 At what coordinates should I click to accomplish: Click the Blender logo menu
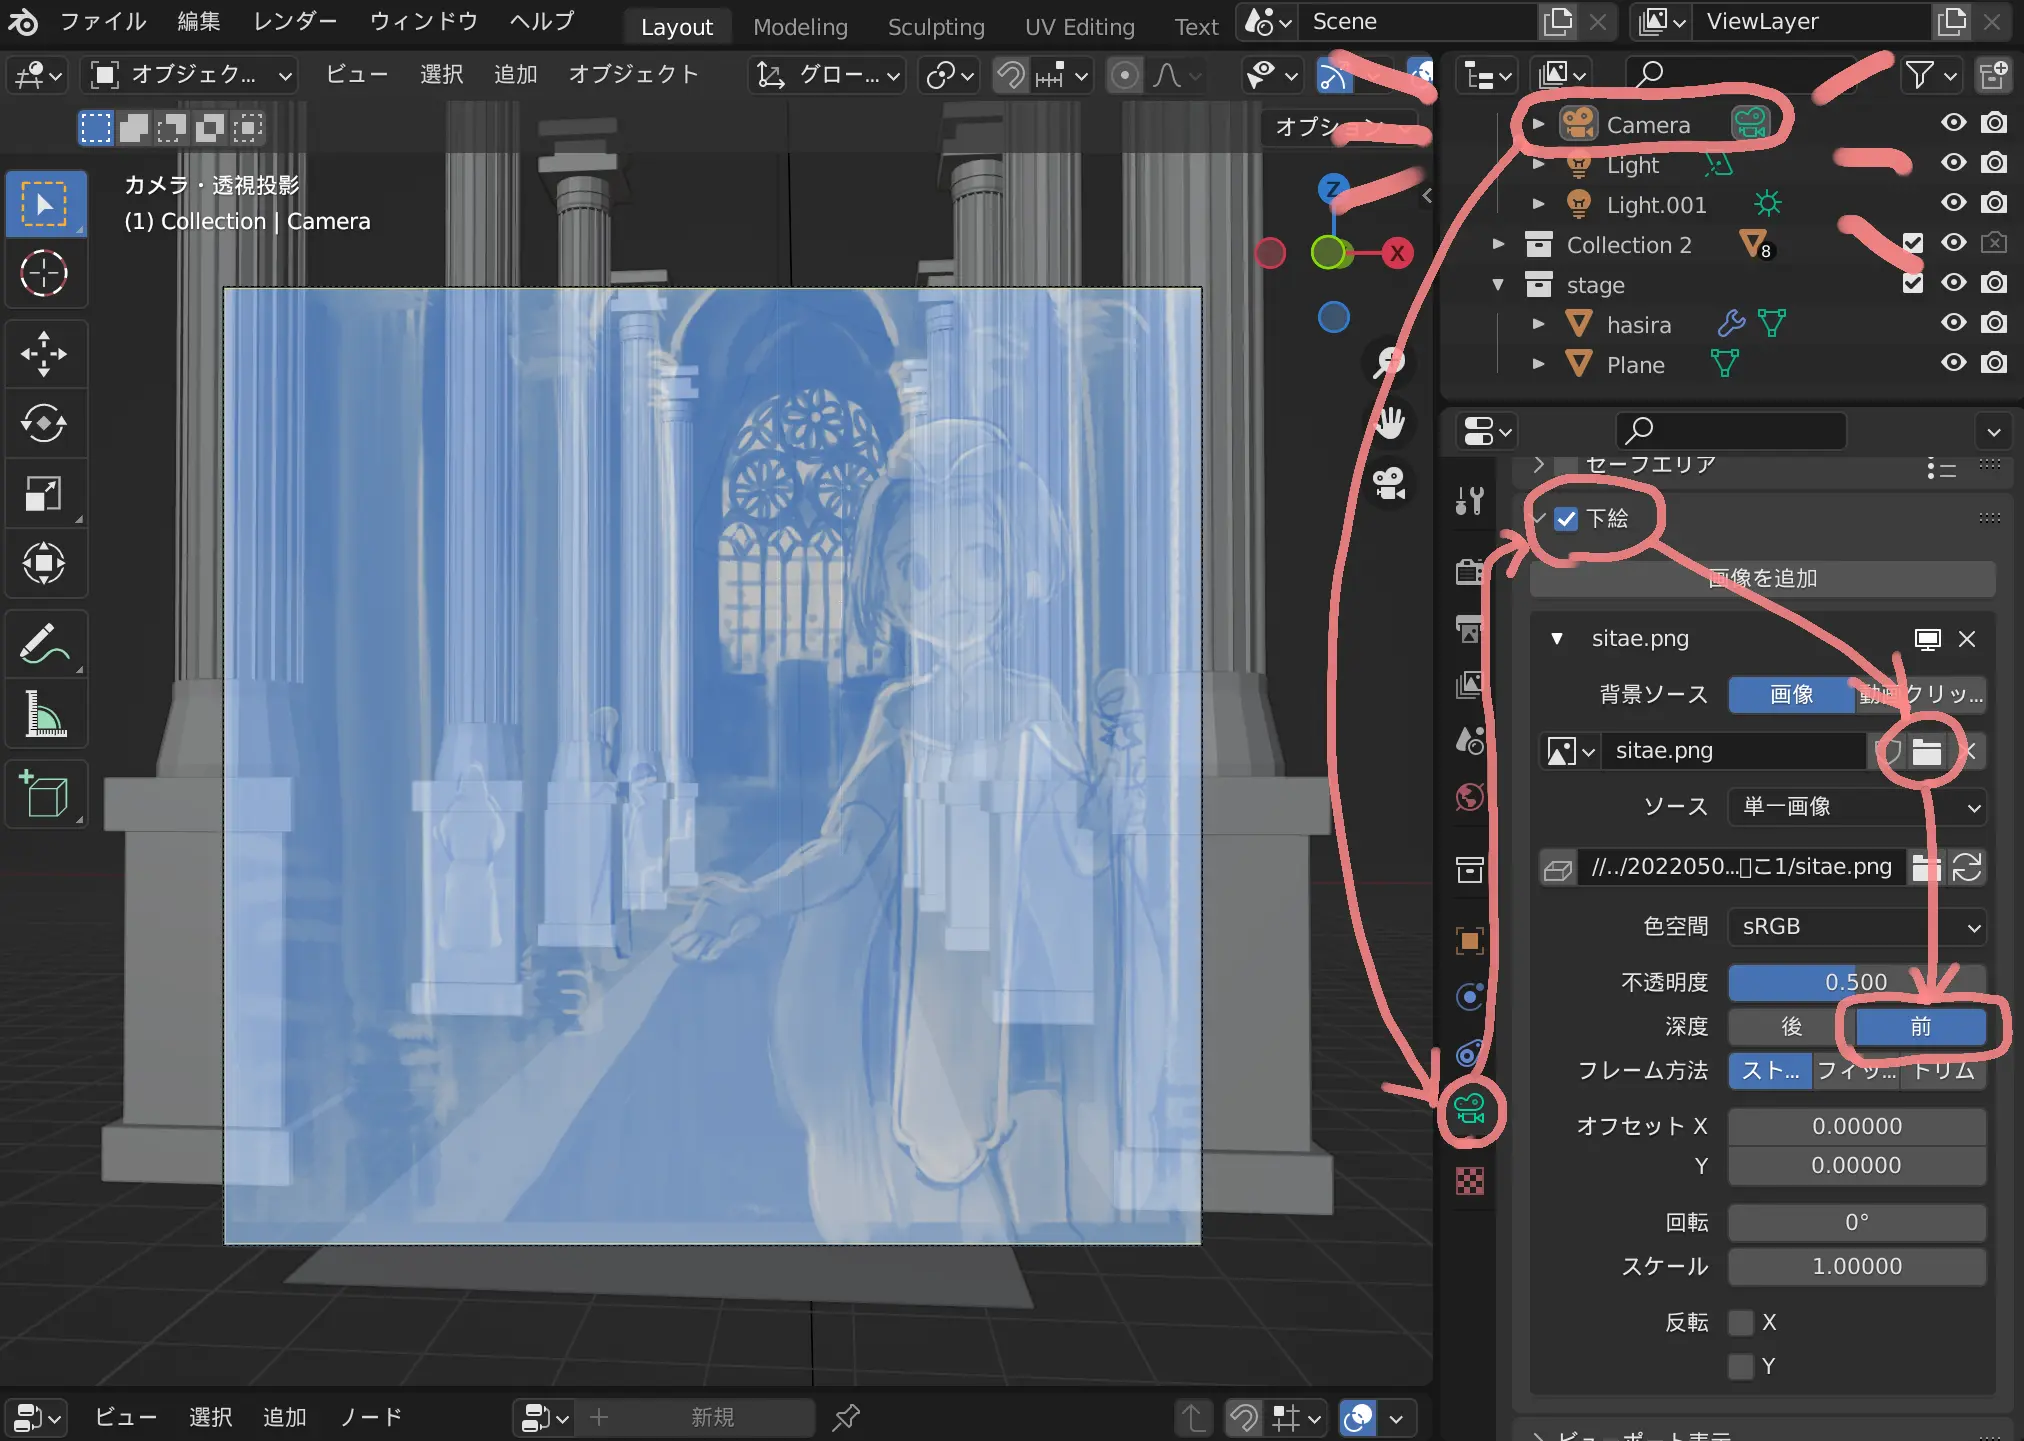[x=22, y=21]
